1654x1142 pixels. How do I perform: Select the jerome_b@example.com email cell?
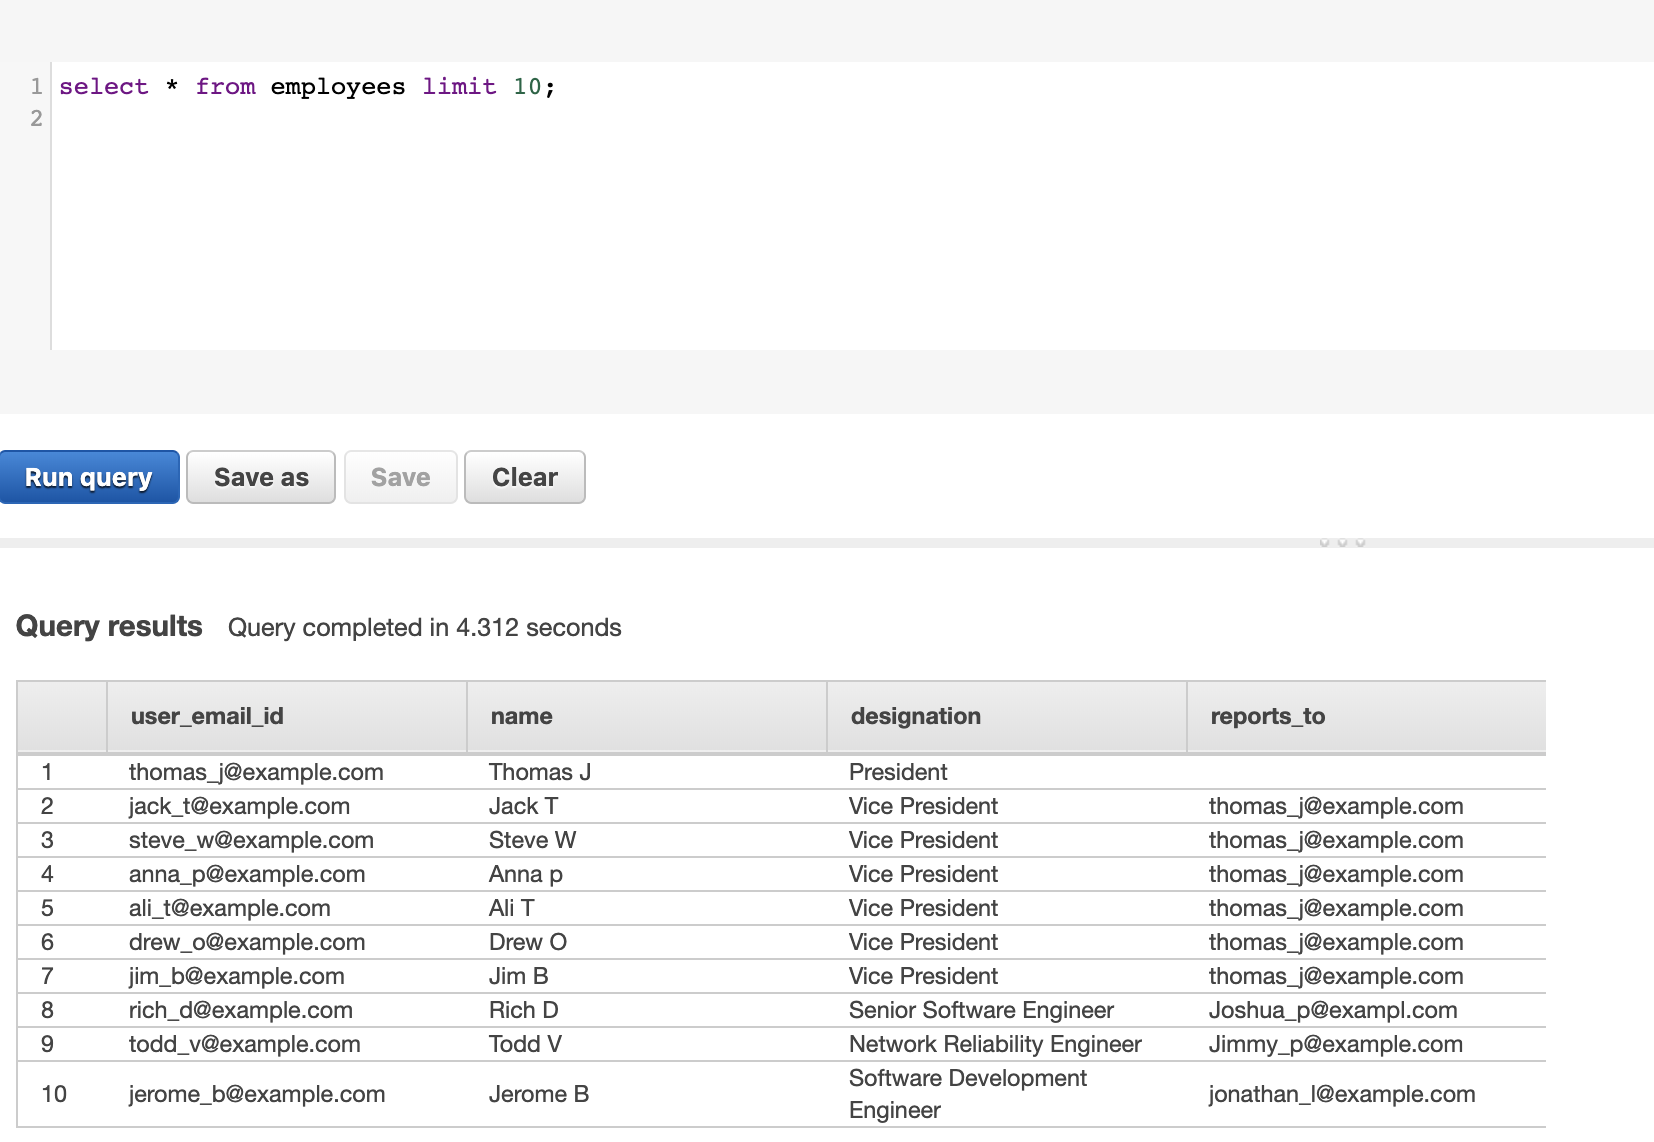click(257, 1094)
